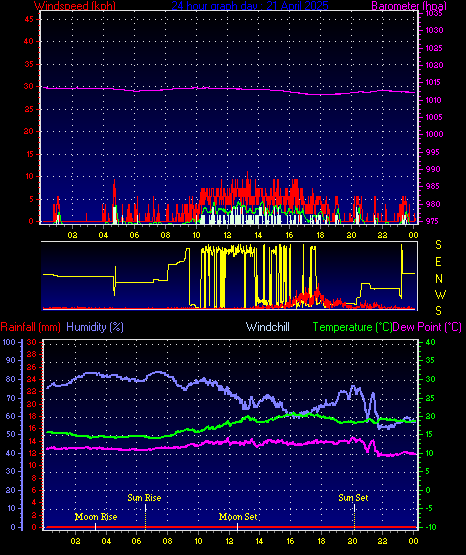
Task: Click the 100 humidity scale value
Action: [9, 342]
